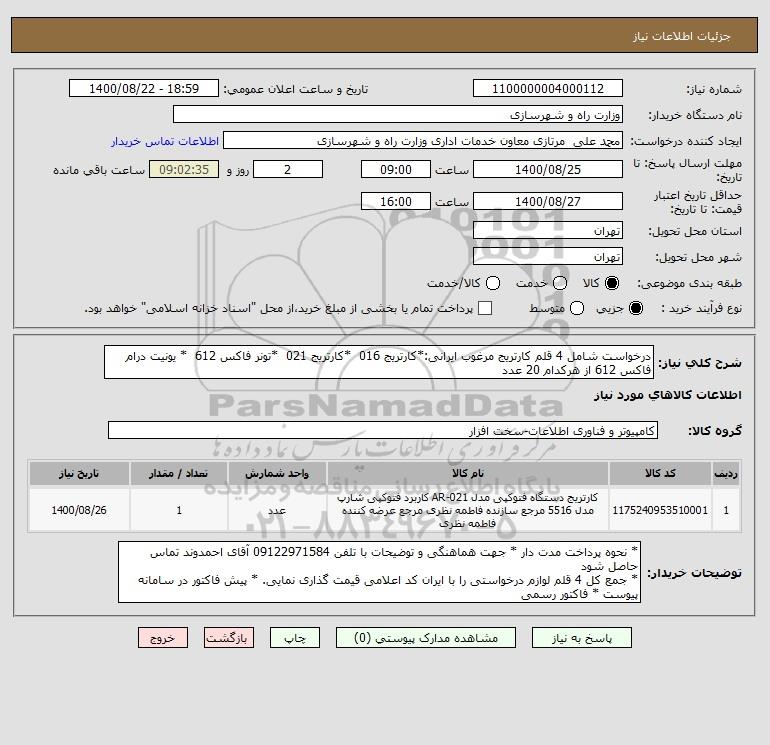The height and width of the screenshot is (745, 770).
Task: Click the validity hour field 16:00
Action: tap(396, 201)
